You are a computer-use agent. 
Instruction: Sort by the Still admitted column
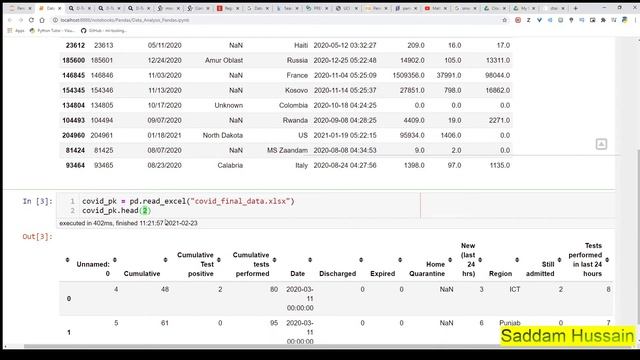(x=560, y=260)
